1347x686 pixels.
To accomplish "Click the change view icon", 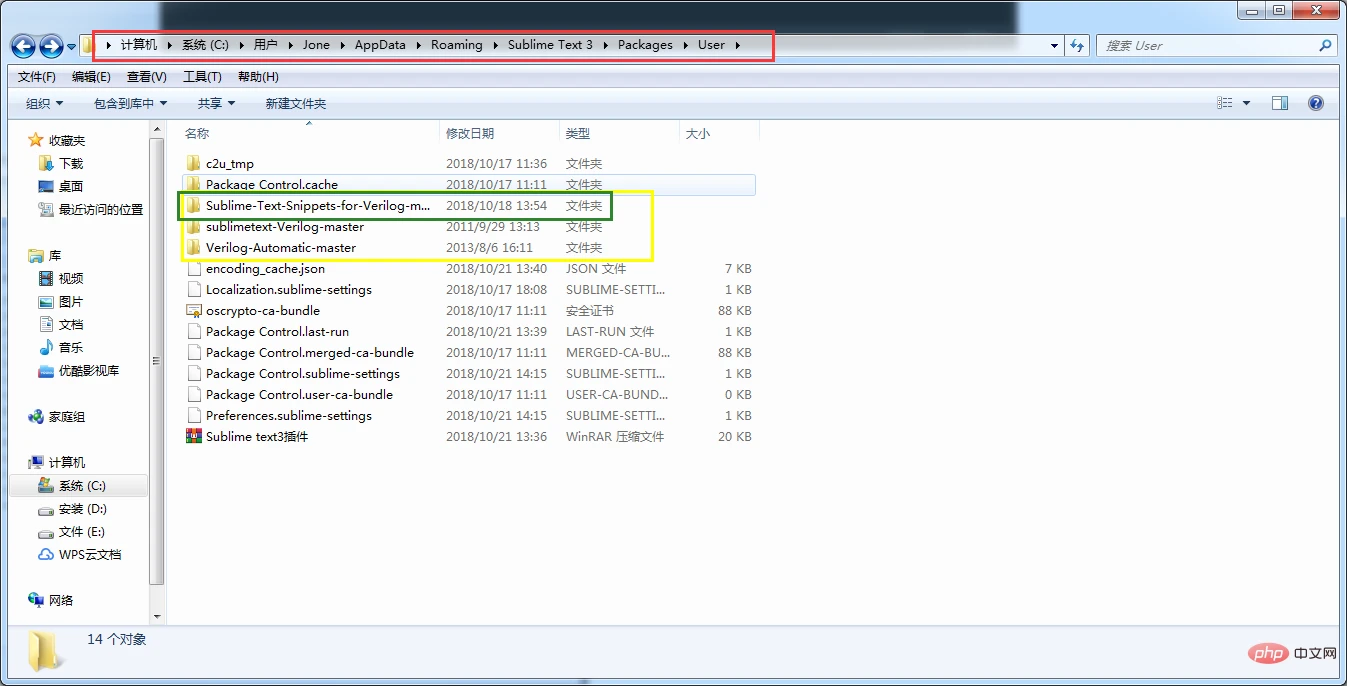I will 1225,103.
